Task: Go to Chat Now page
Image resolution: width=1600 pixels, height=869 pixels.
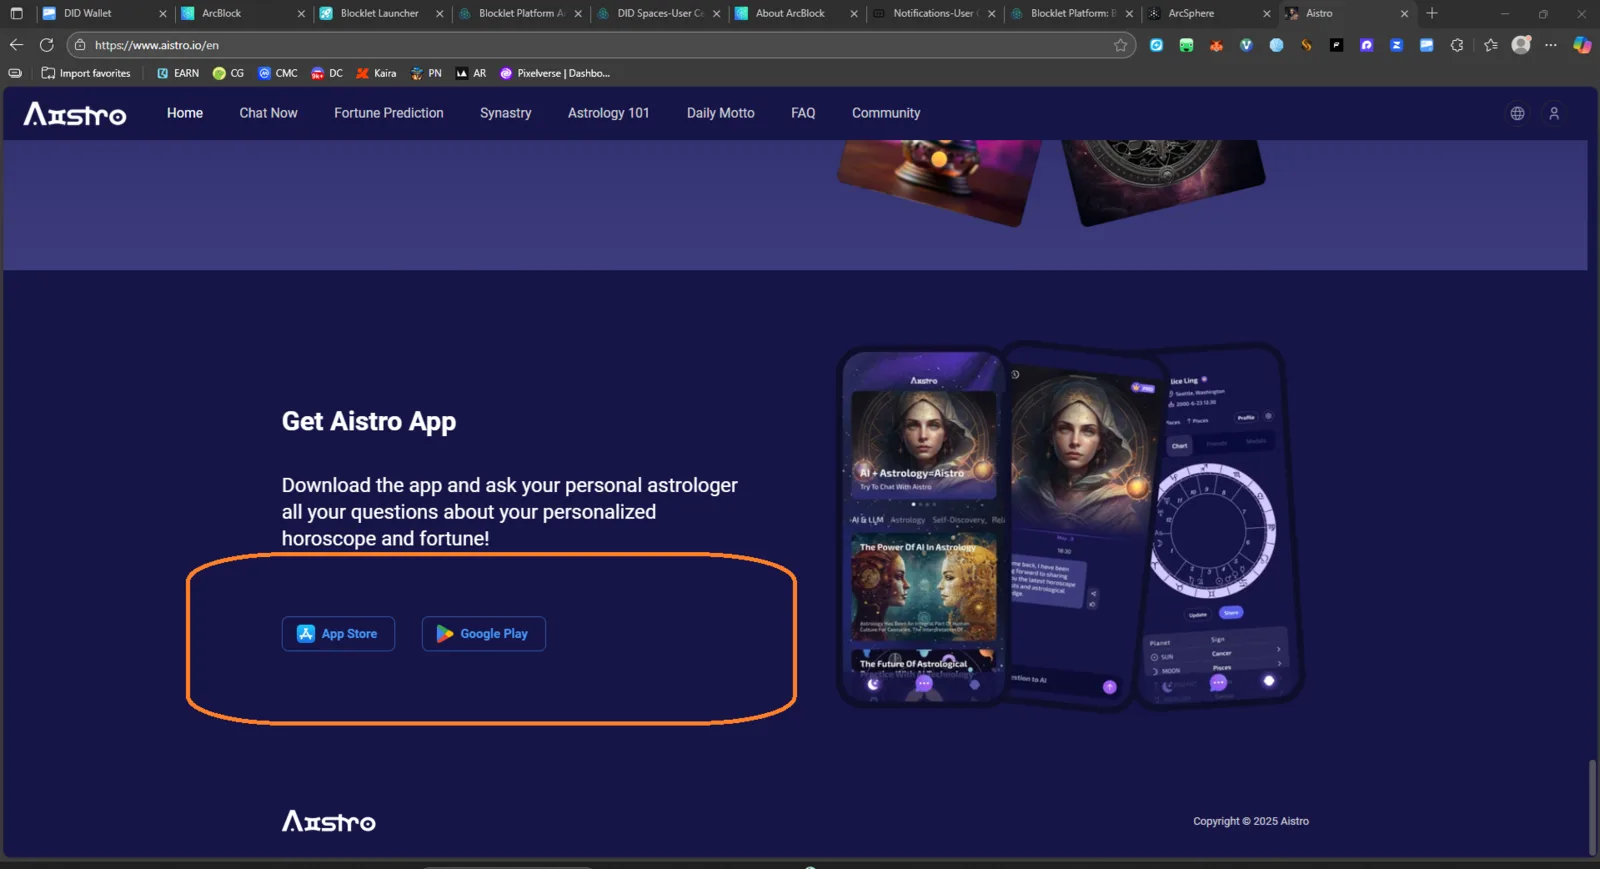Action: click(x=268, y=113)
